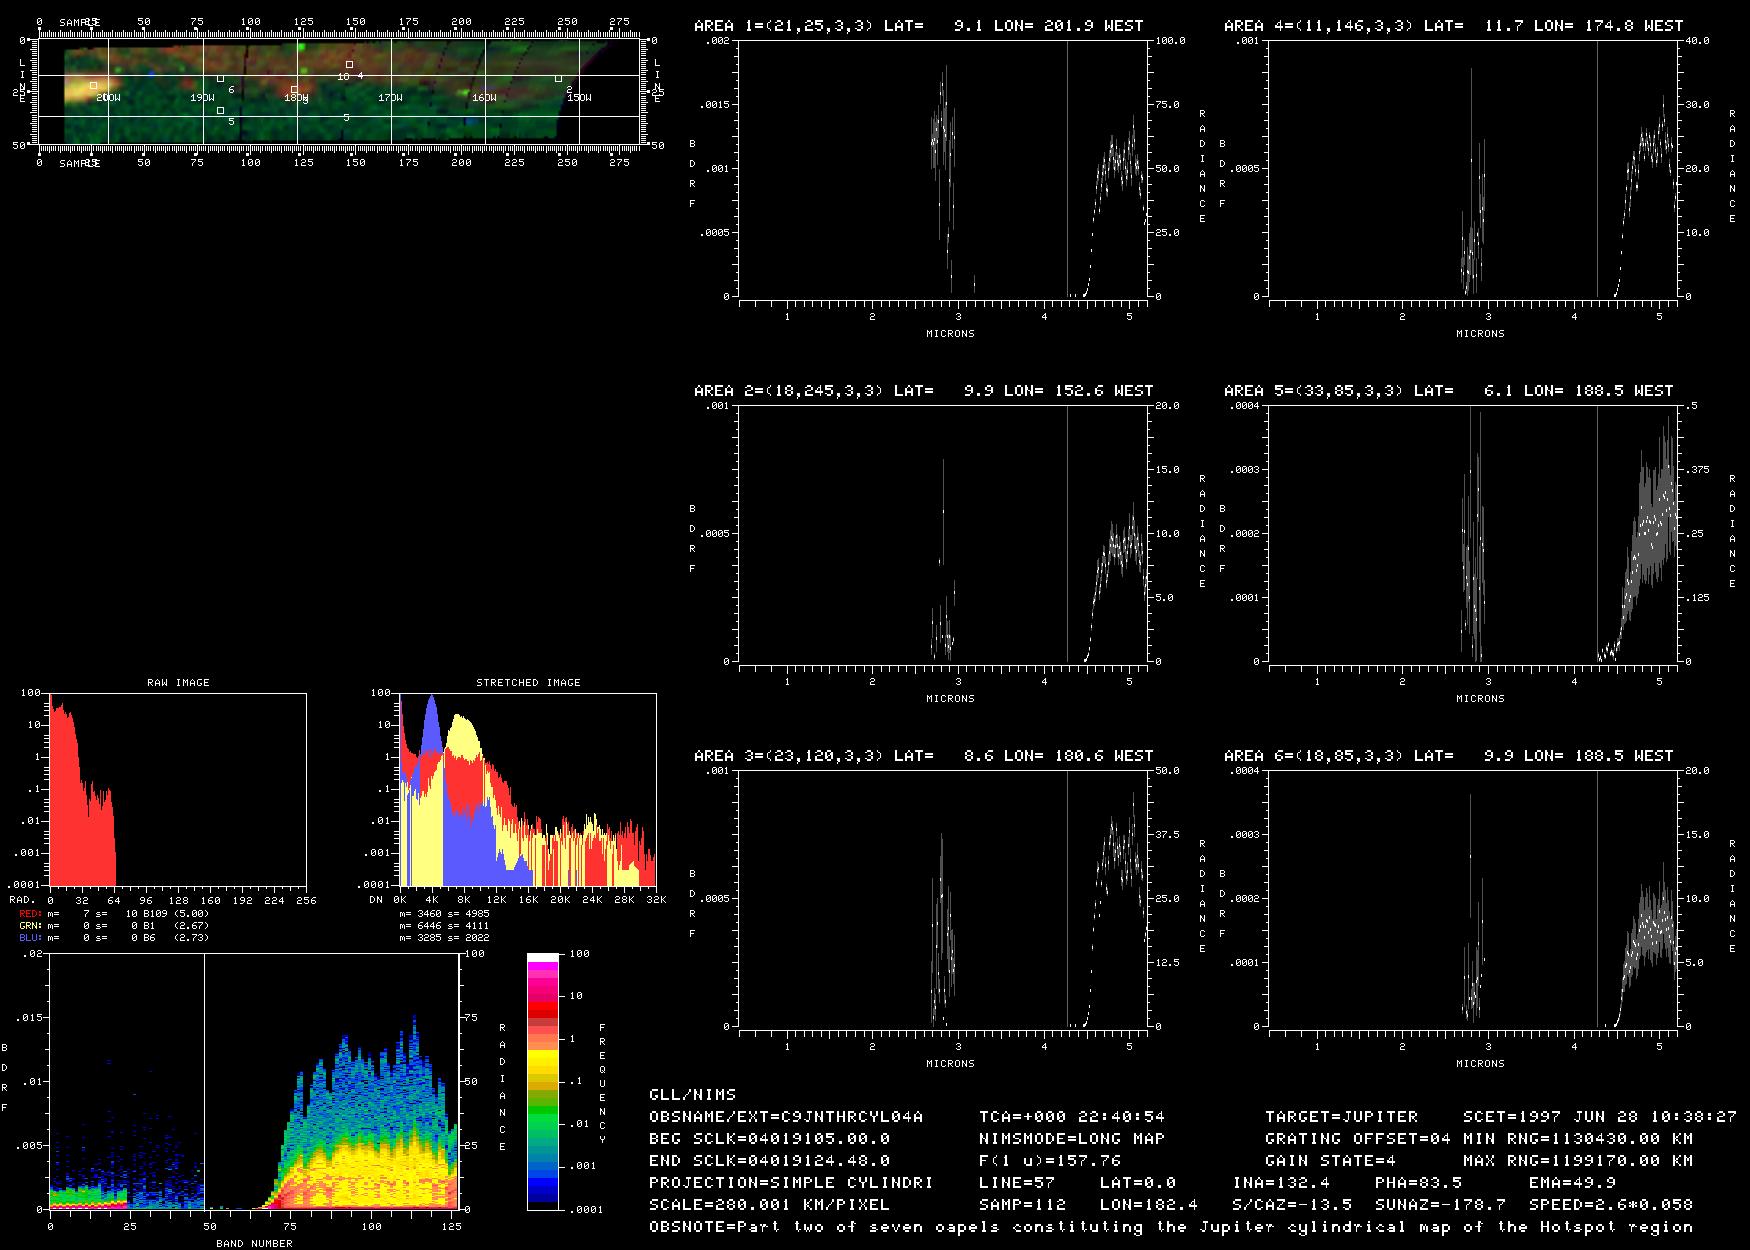
Task: Click the white color at top of frequency scale
Action: tap(543, 958)
